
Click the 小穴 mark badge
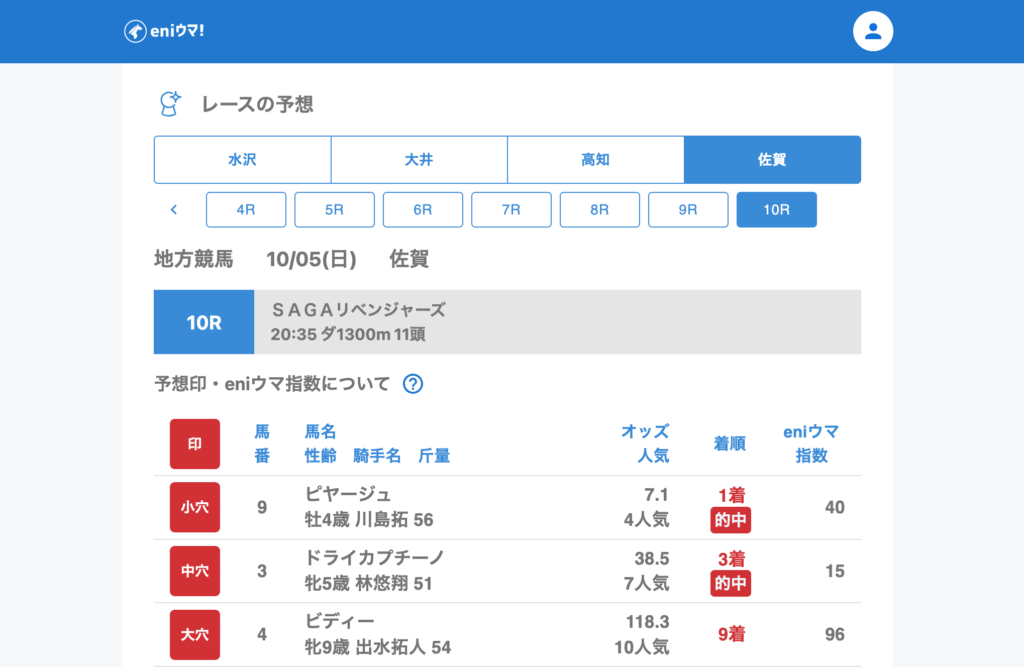tap(195, 507)
